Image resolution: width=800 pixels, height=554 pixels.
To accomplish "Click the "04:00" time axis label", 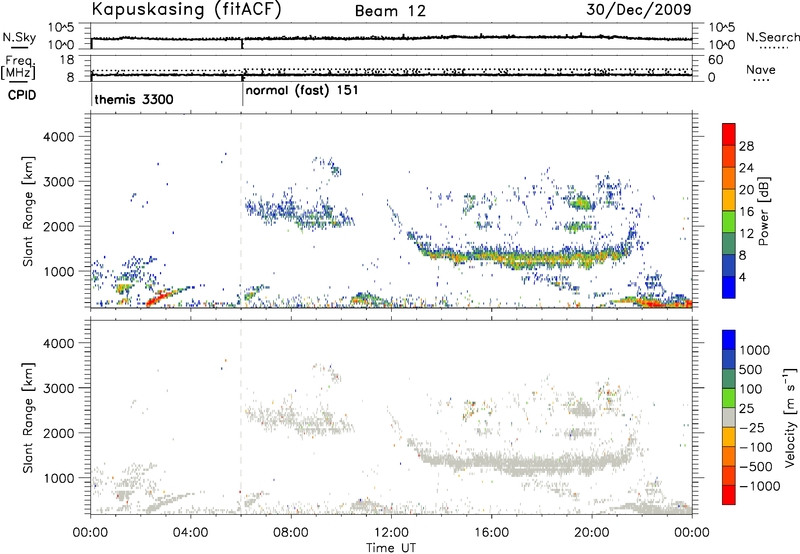I will point(191,533).
